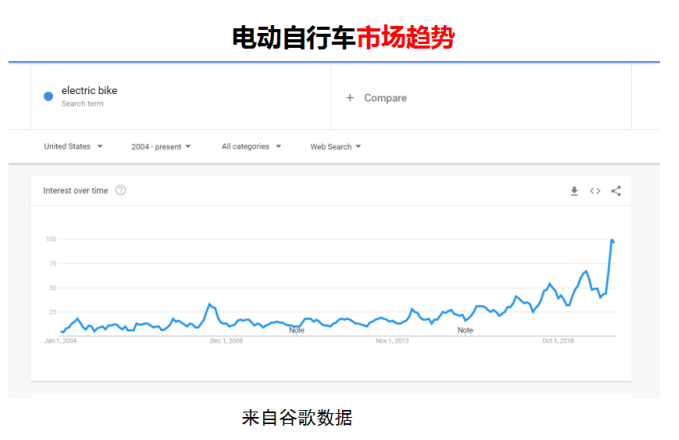This screenshot has width=679, height=440.
Task: Open help icon beside Interest over time
Action: click(121, 191)
